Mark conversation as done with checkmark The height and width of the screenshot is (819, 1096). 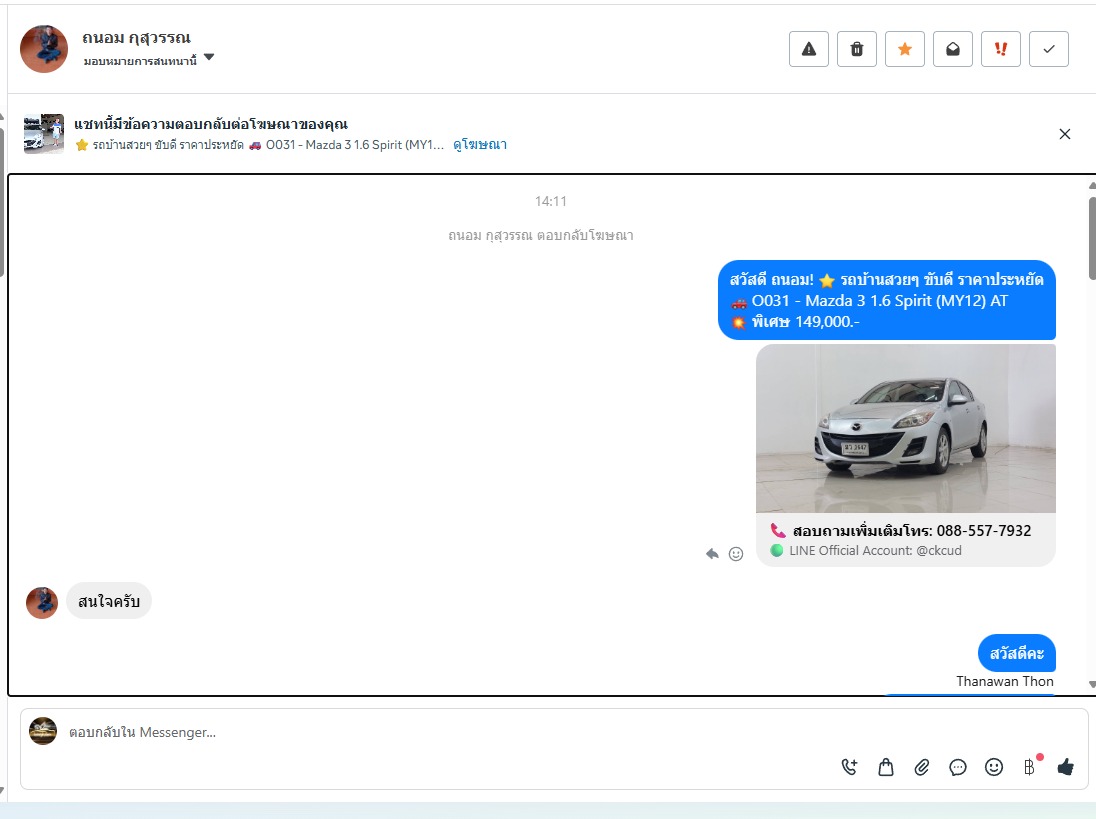[1048, 49]
